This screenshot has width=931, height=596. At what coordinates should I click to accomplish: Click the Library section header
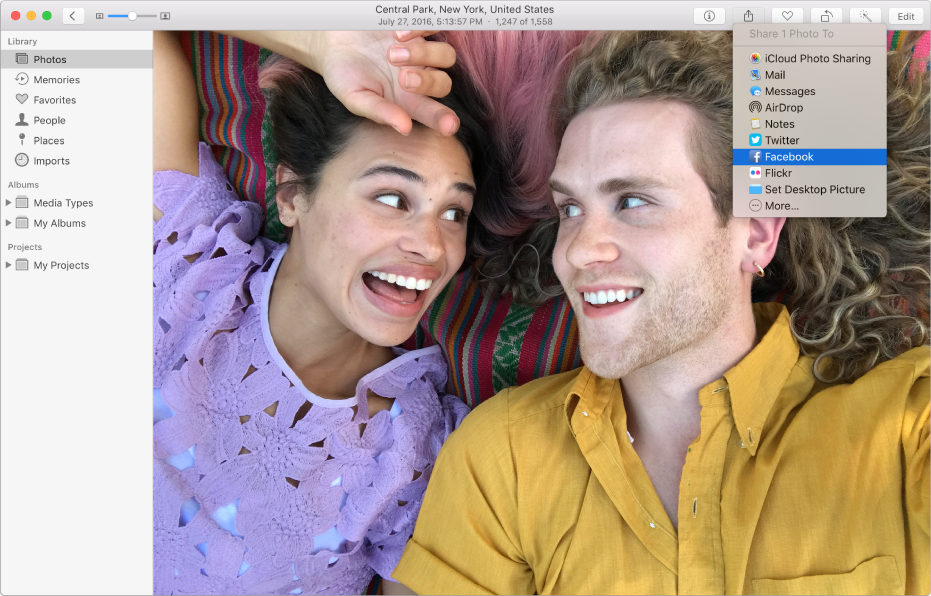(22, 41)
